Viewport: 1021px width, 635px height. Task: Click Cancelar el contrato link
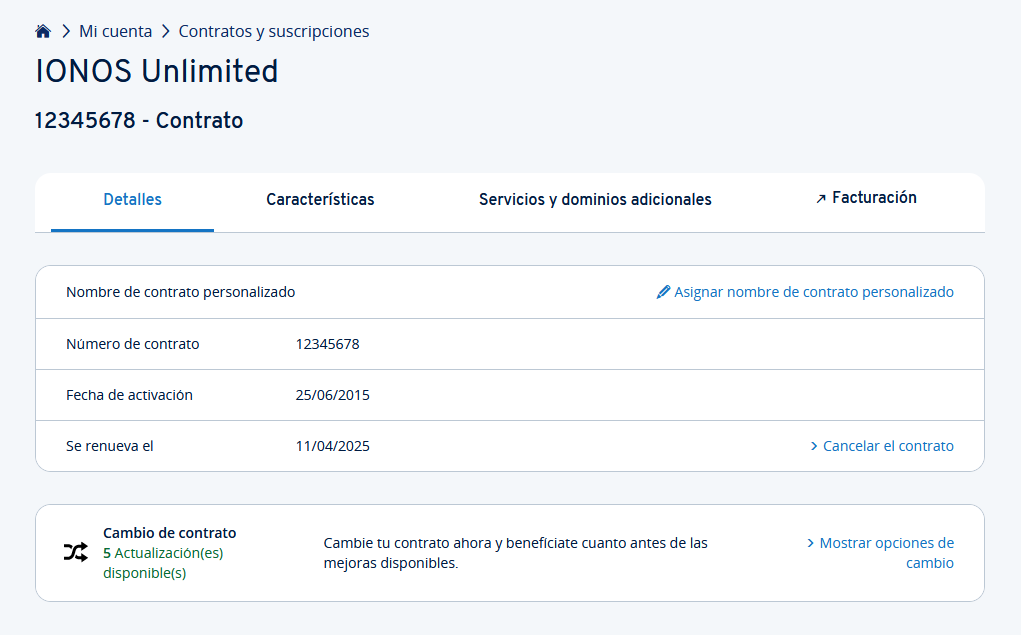point(888,446)
